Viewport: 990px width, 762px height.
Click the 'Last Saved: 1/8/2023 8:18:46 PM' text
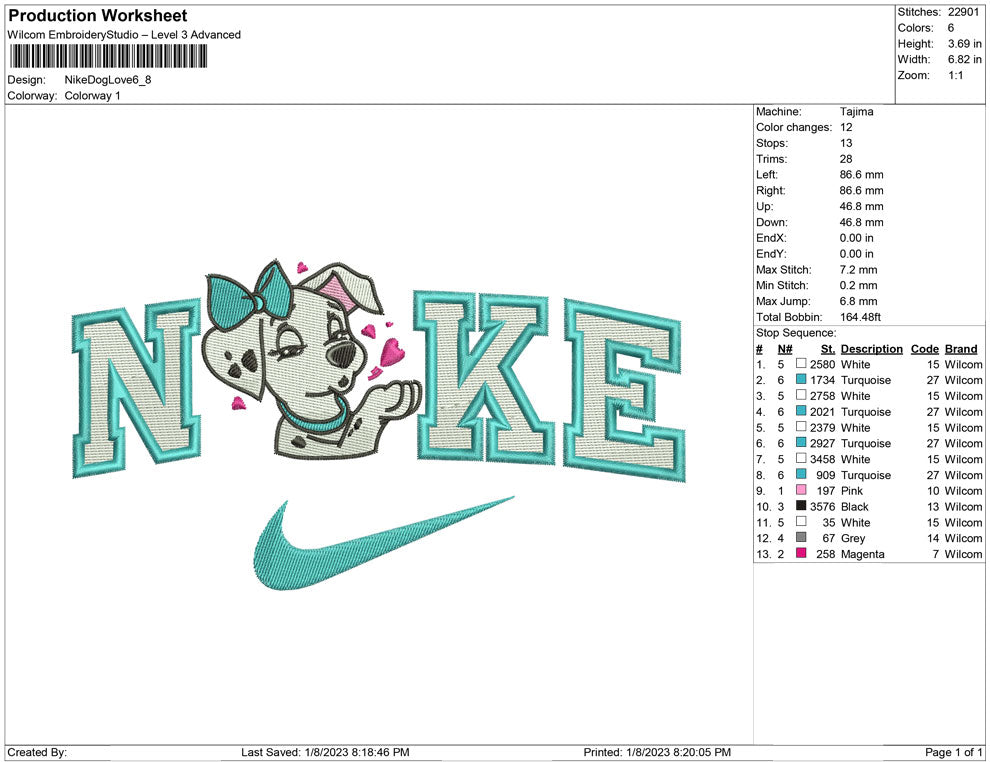(x=325, y=752)
